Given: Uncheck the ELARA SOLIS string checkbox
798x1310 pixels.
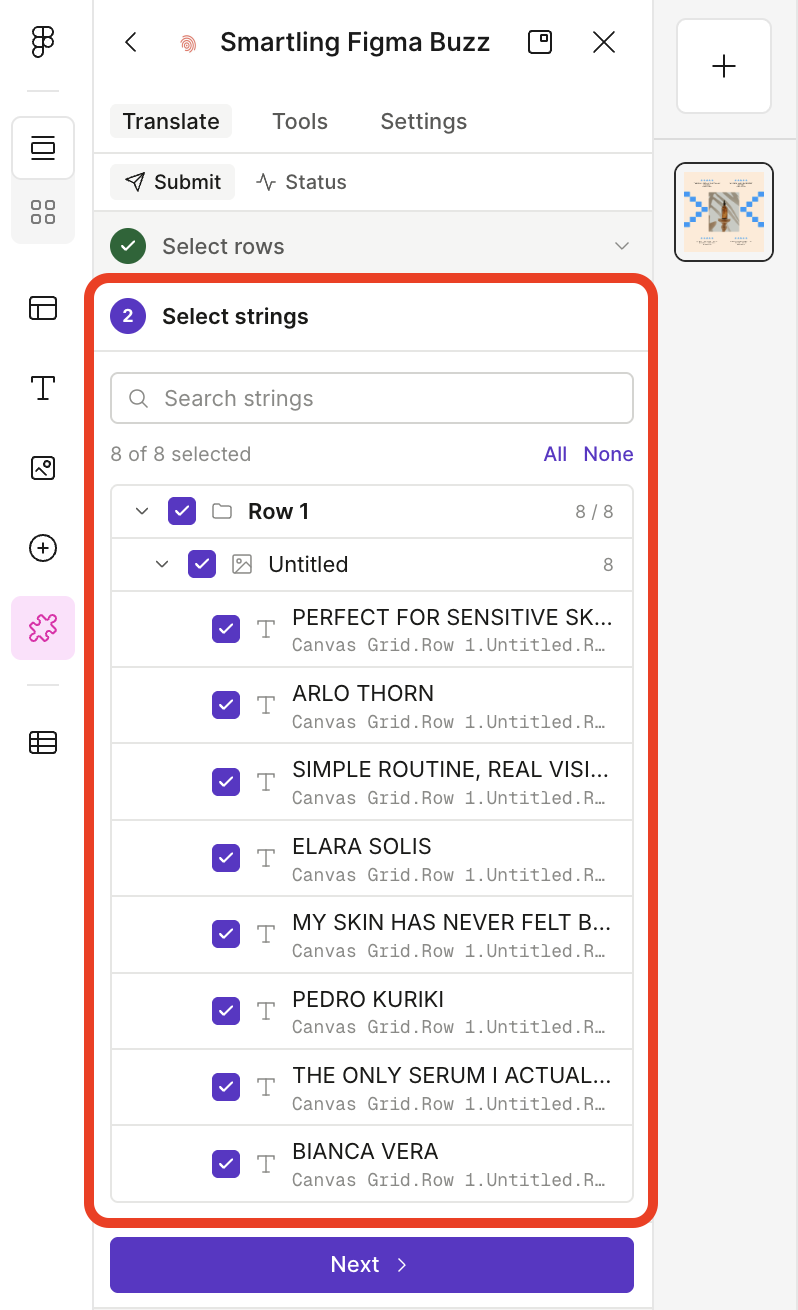Looking at the screenshot, I should point(226,858).
